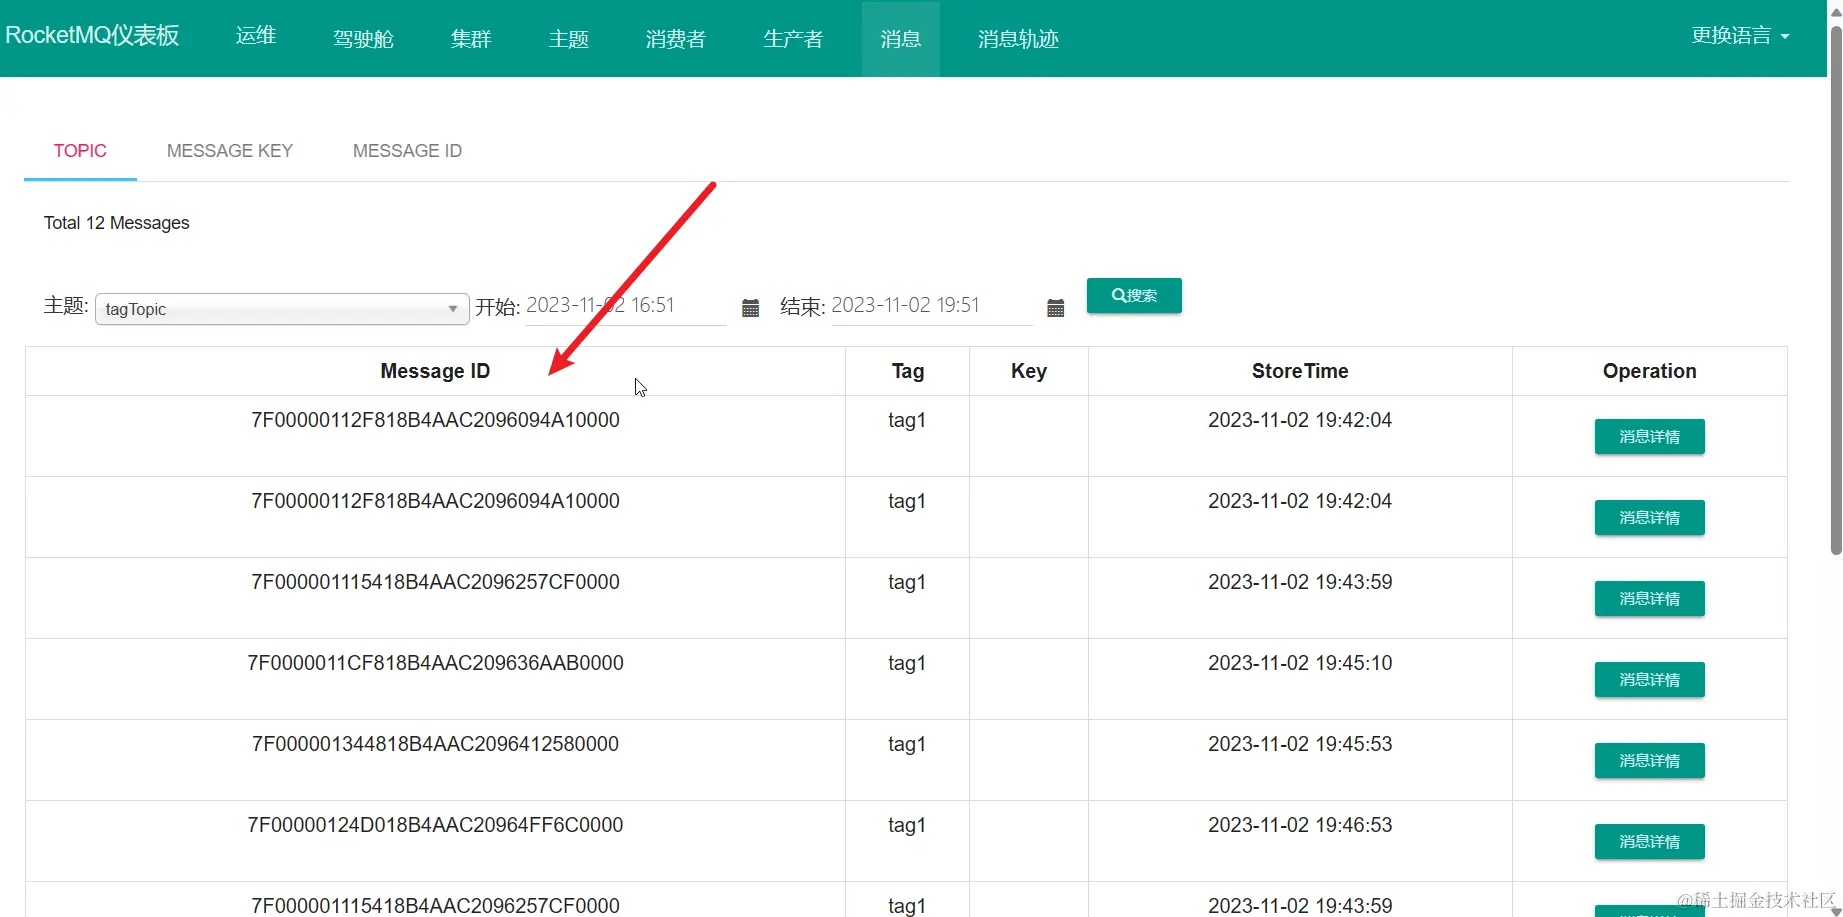This screenshot has height=917, width=1843.
Task: Click the RocketMQ仪表板 brand link
Action: pos(92,35)
